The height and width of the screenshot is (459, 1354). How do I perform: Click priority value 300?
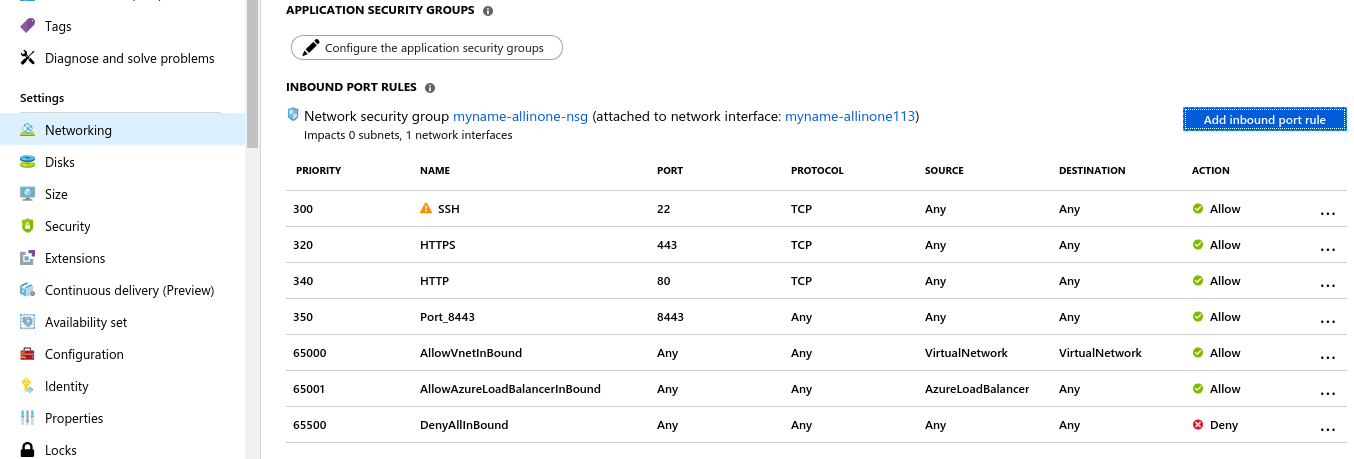pyautogui.click(x=303, y=209)
